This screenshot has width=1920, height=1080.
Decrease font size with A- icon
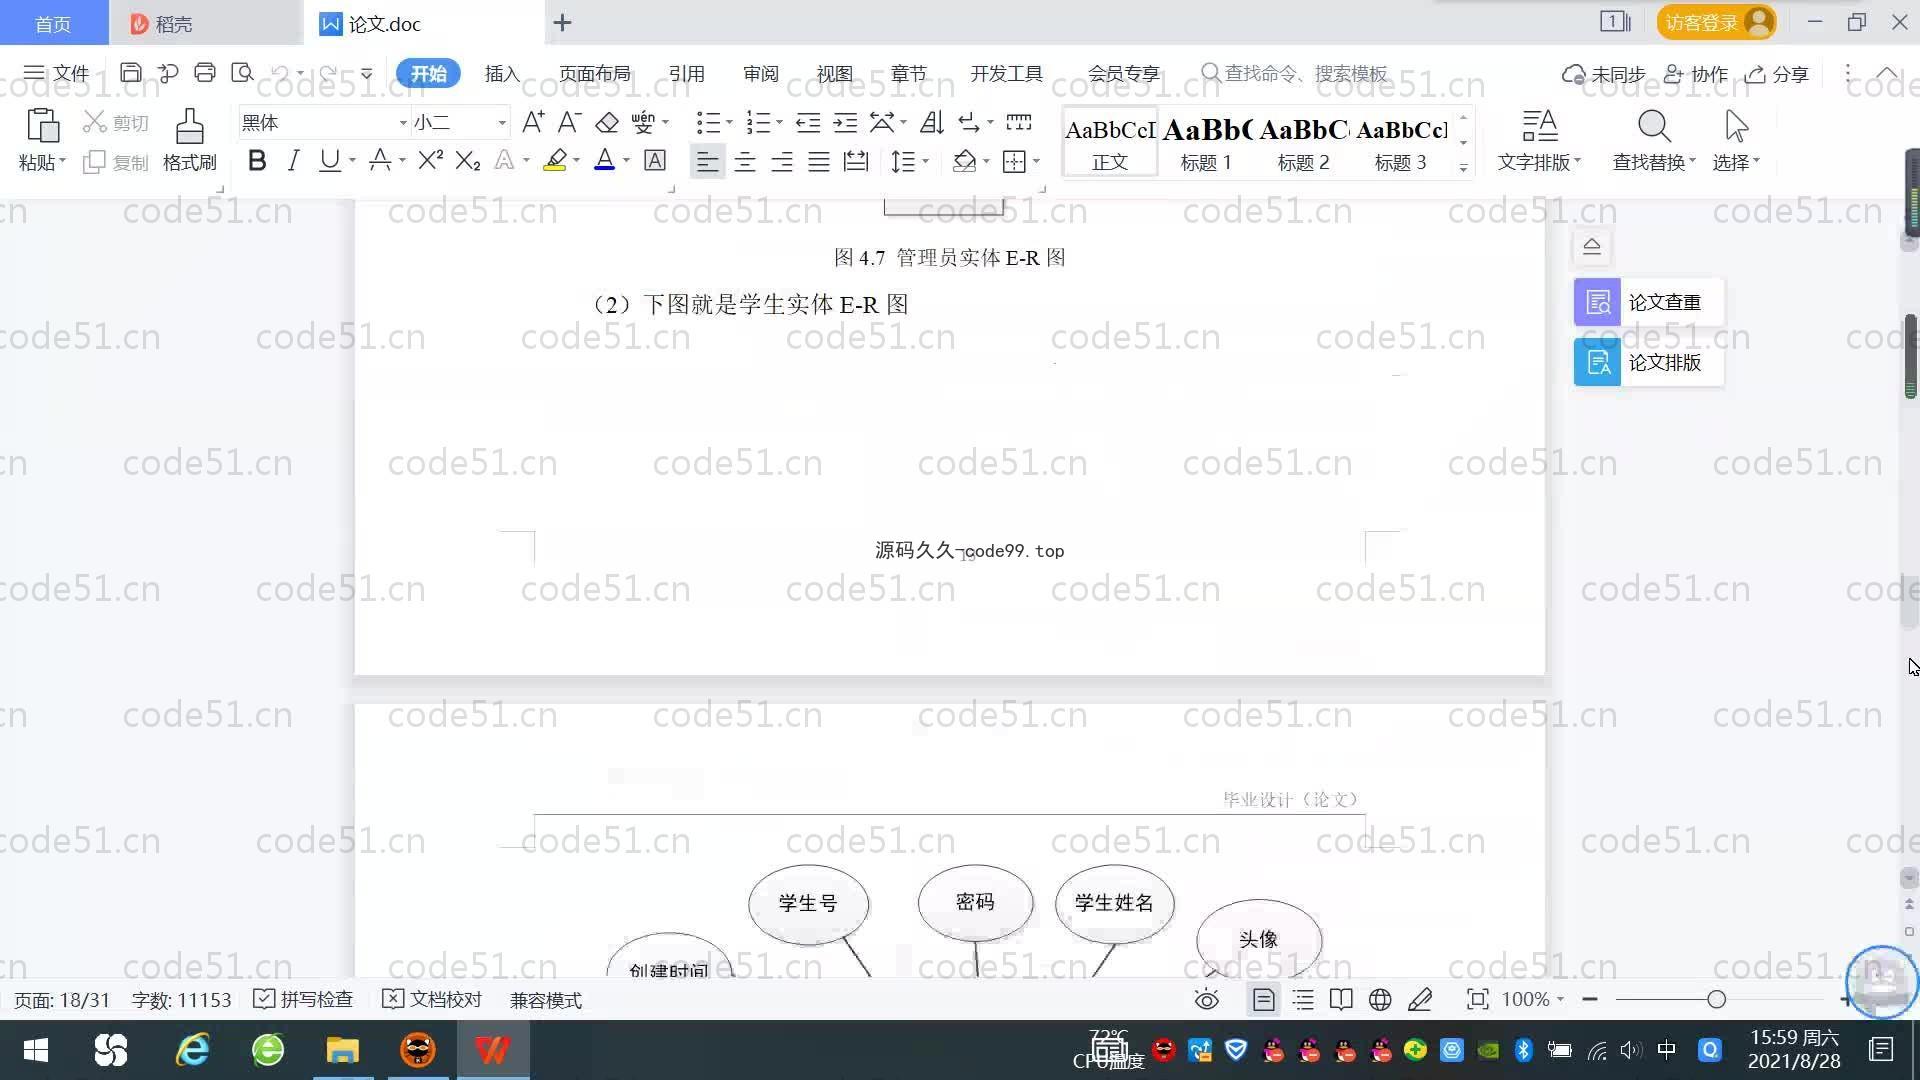569,122
